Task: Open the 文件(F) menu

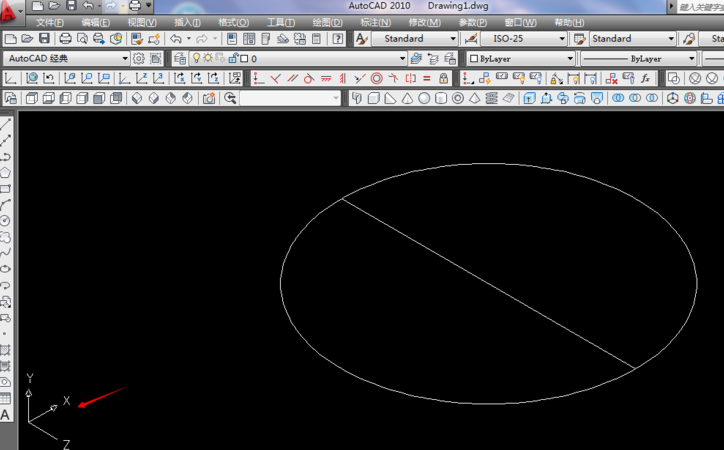Action: pyautogui.click(x=49, y=22)
